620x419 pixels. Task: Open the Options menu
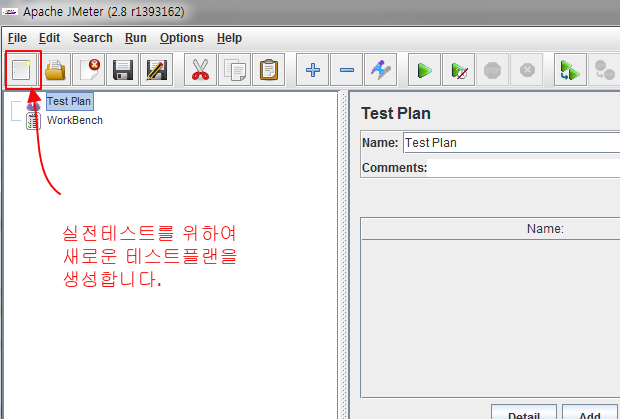tap(181, 38)
